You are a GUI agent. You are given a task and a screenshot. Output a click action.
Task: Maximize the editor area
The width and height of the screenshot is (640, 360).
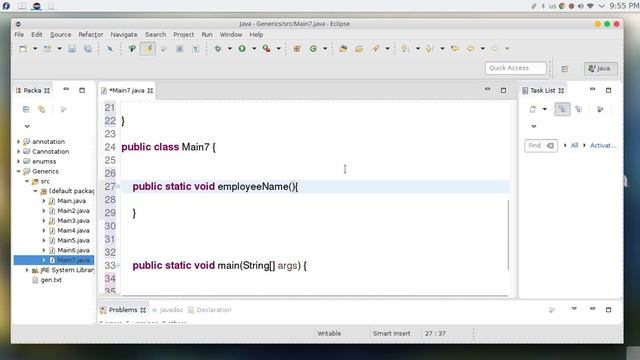(x=503, y=91)
